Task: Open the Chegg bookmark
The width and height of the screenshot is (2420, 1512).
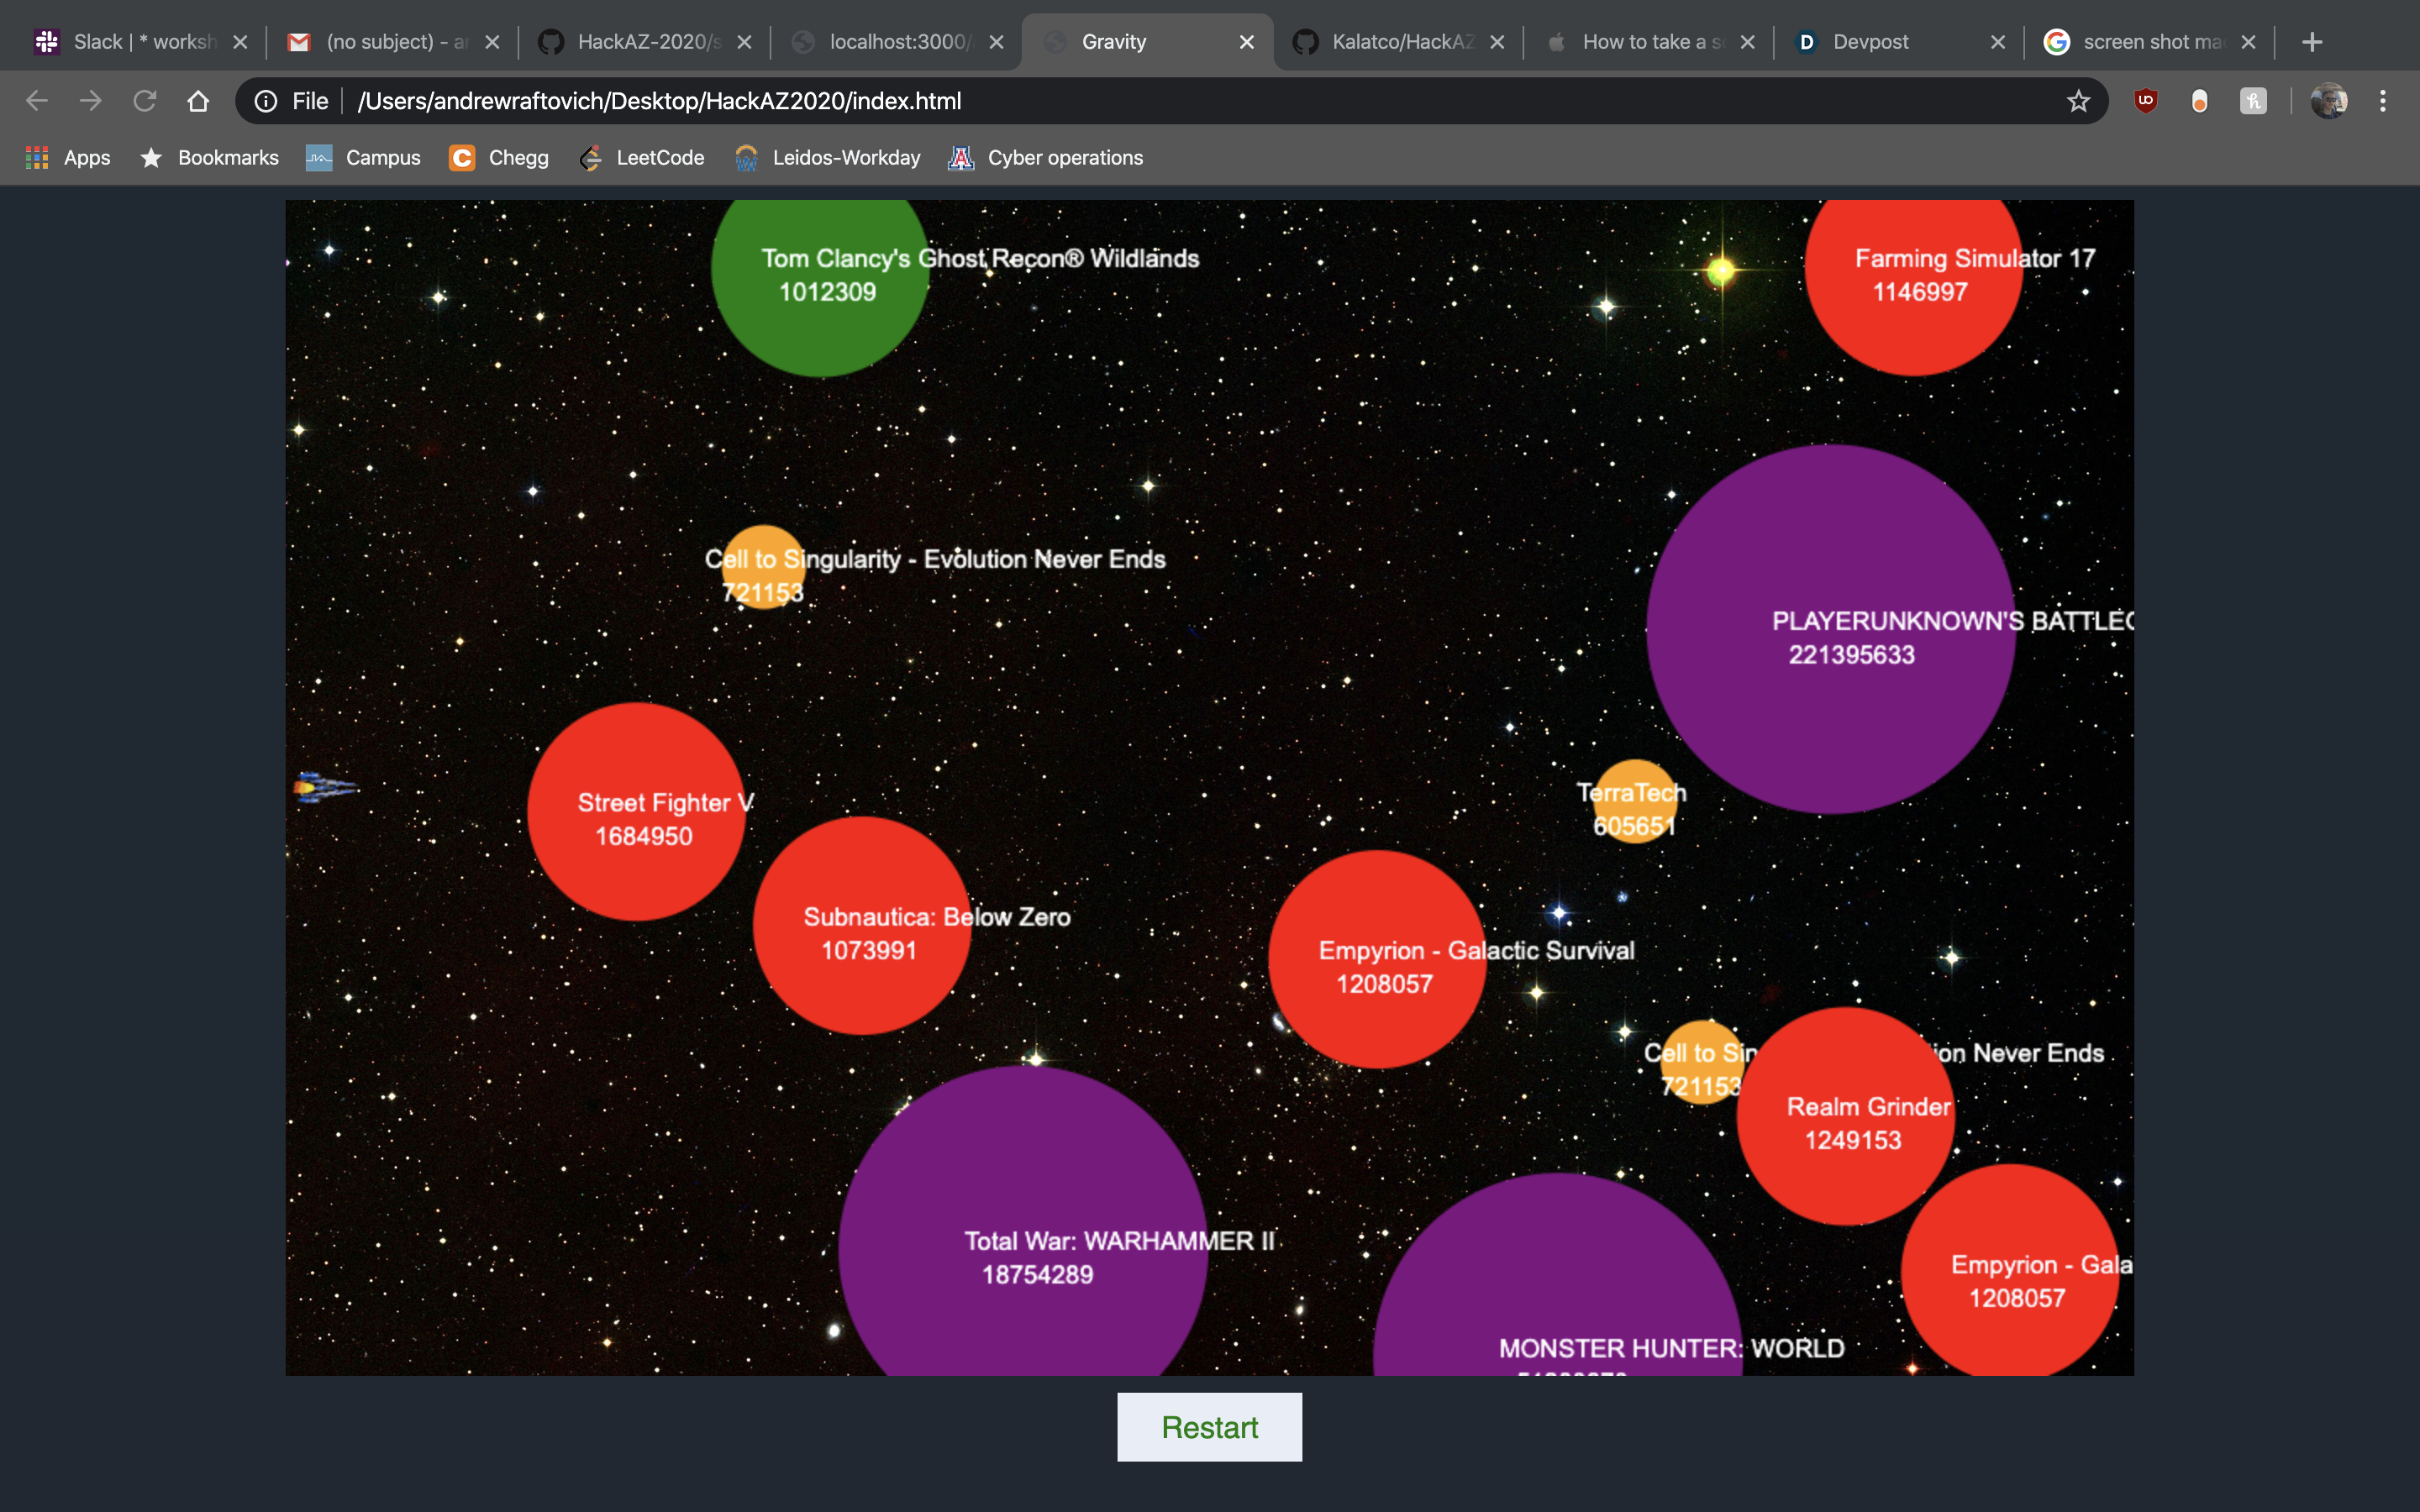Action: tap(499, 158)
